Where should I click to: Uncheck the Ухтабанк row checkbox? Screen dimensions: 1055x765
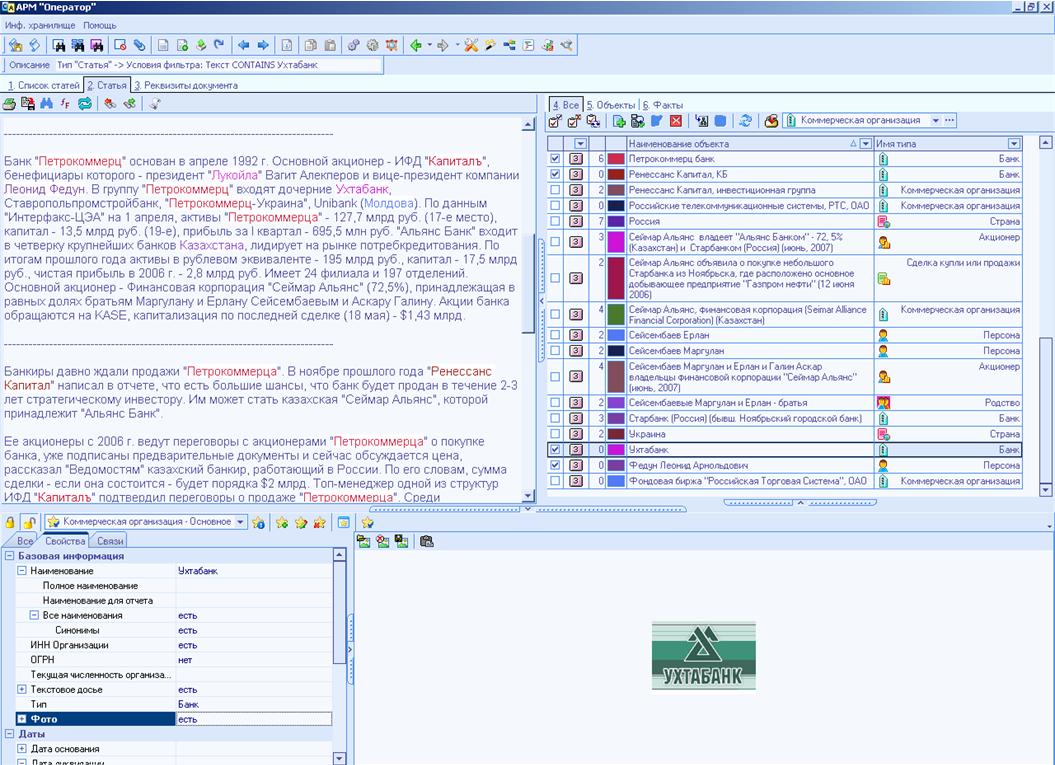point(555,449)
